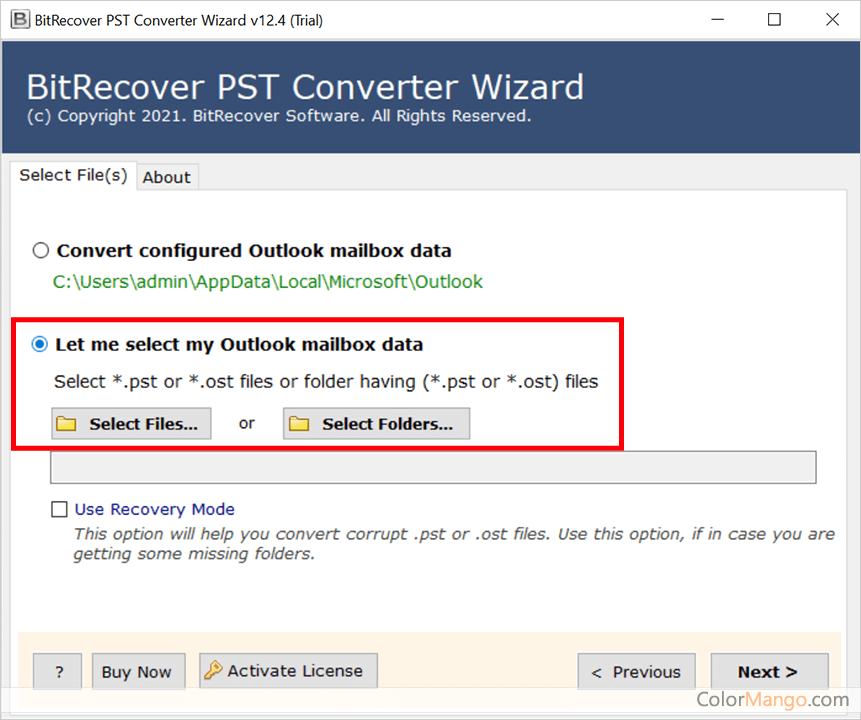Enable the Use Recovery Mode checkbox

point(59,509)
